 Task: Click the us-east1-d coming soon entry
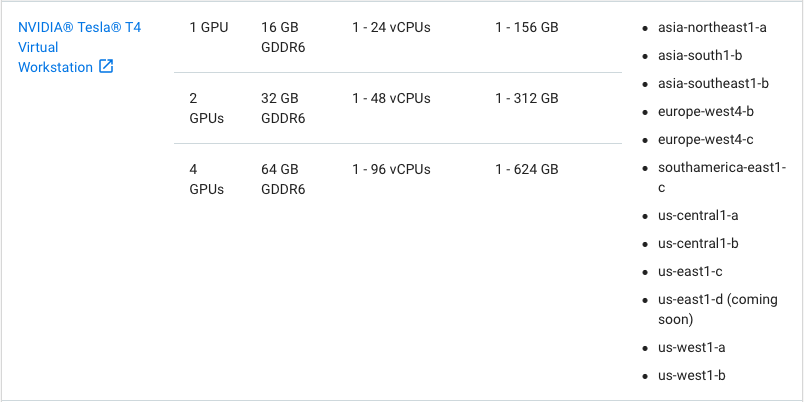coord(718,309)
